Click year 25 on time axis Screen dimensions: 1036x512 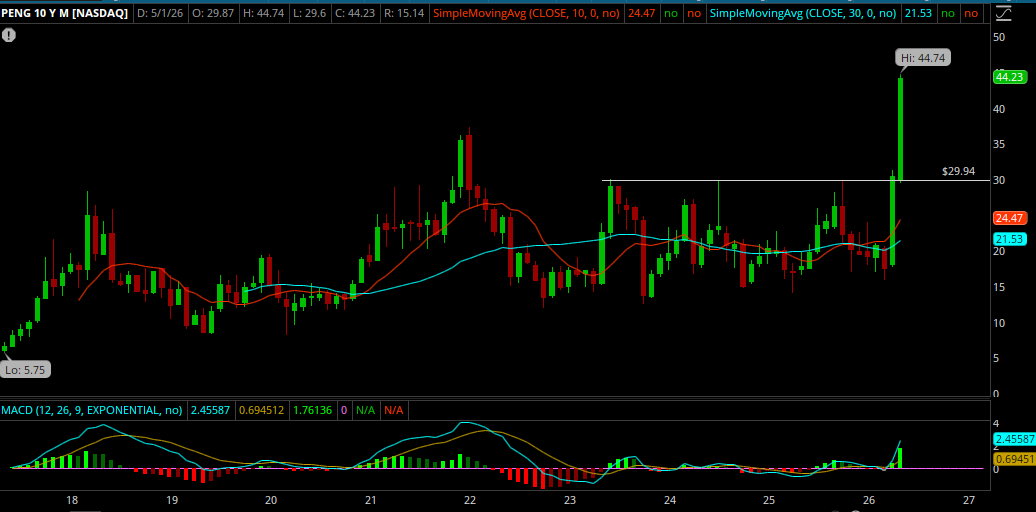click(769, 499)
